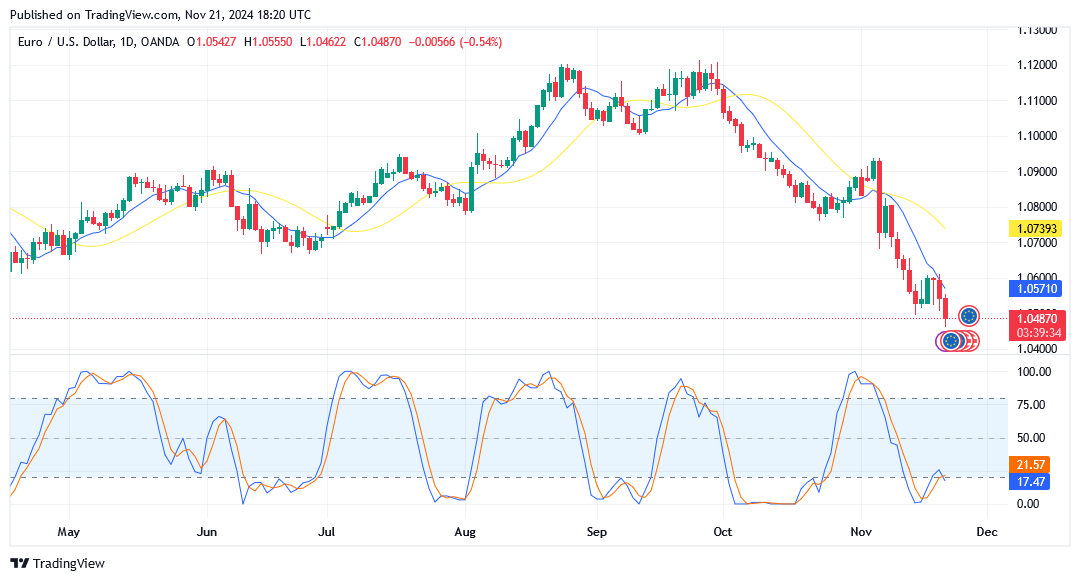Click the Aug label on the time axis
This screenshot has height=581, width=1080.
[465, 532]
